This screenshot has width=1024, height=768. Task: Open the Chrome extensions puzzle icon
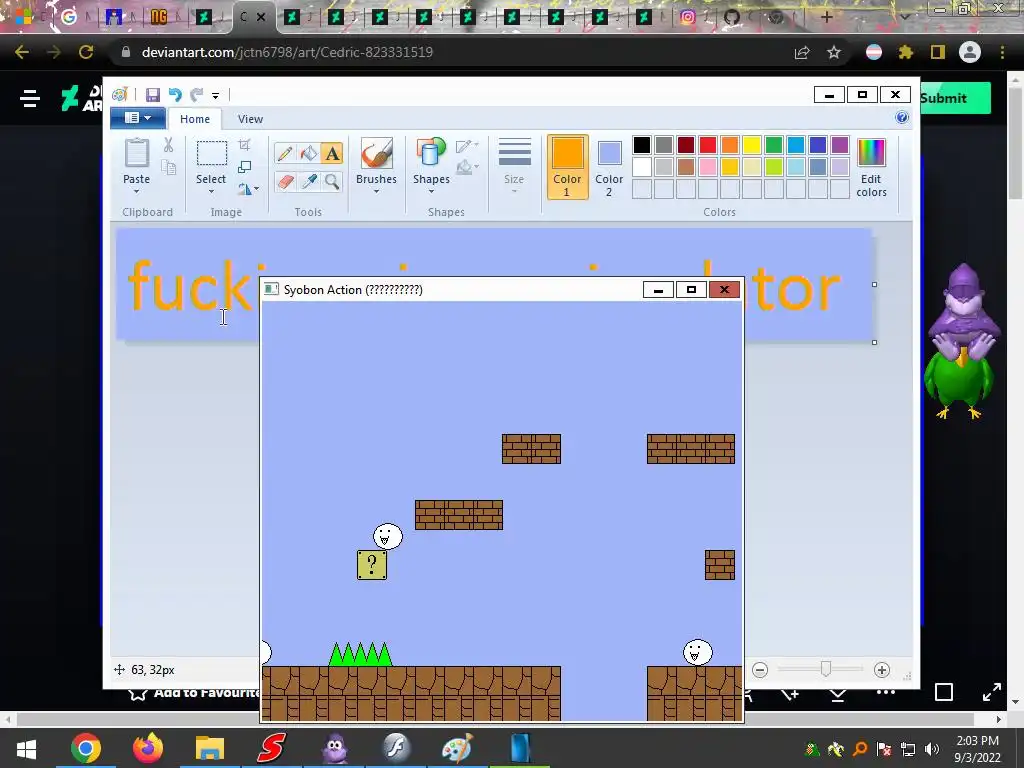pyautogui.click(x=906, y=52)
